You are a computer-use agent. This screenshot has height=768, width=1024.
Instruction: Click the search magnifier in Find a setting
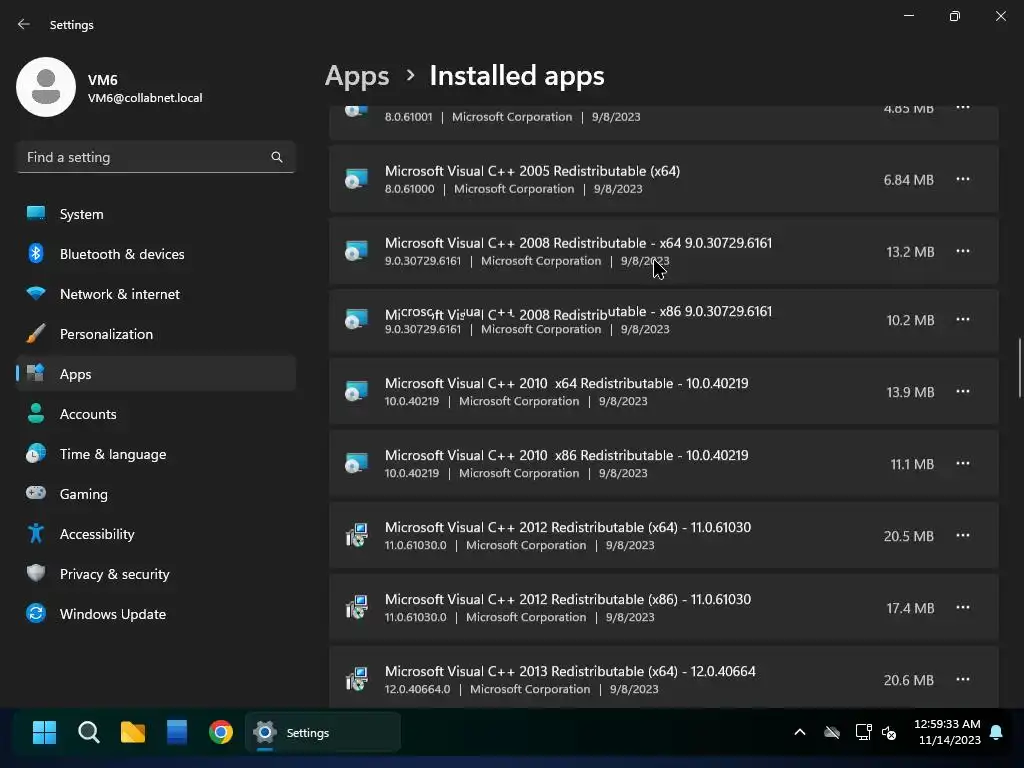277,157
